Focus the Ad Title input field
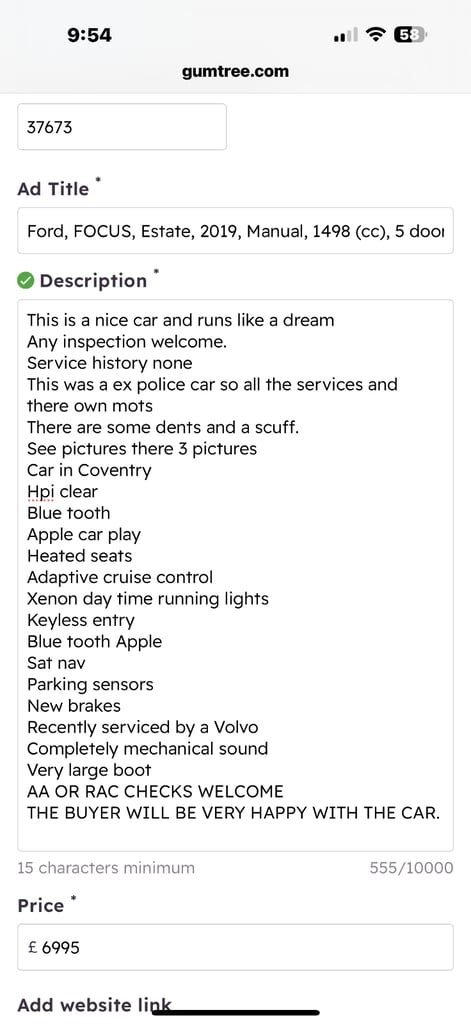Image resolution: width=471 pixels, height=1024 pixels. 235,231
